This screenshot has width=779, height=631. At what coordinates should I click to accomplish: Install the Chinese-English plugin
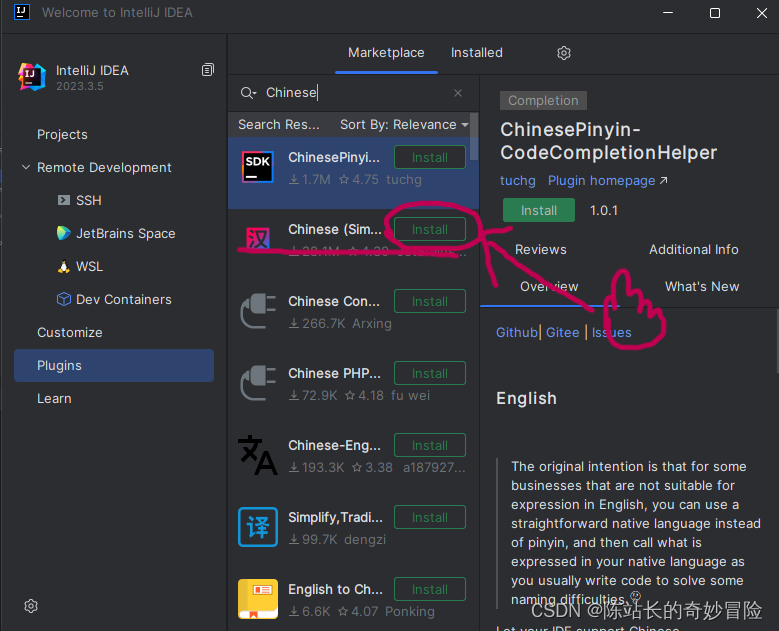tap(430, 446)
